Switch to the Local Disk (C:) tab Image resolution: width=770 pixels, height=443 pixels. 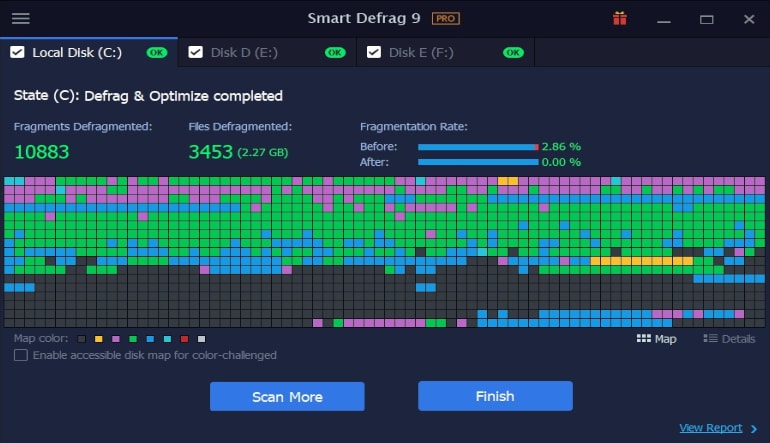(x=89, y=52)
